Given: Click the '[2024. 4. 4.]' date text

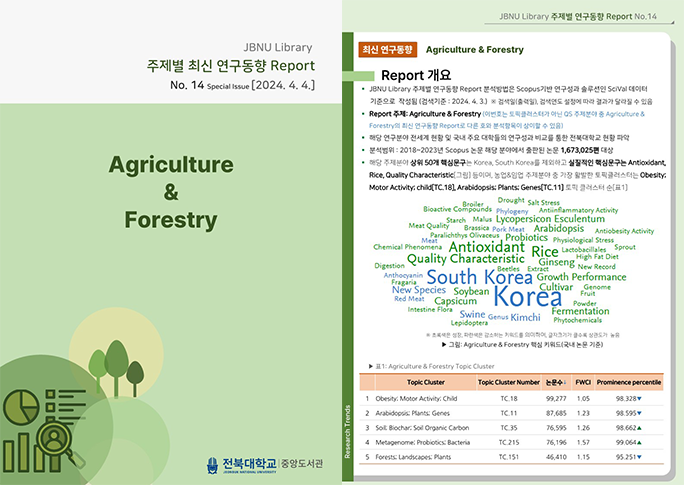Looking at the screenshot, I should [x=283, y=85].
